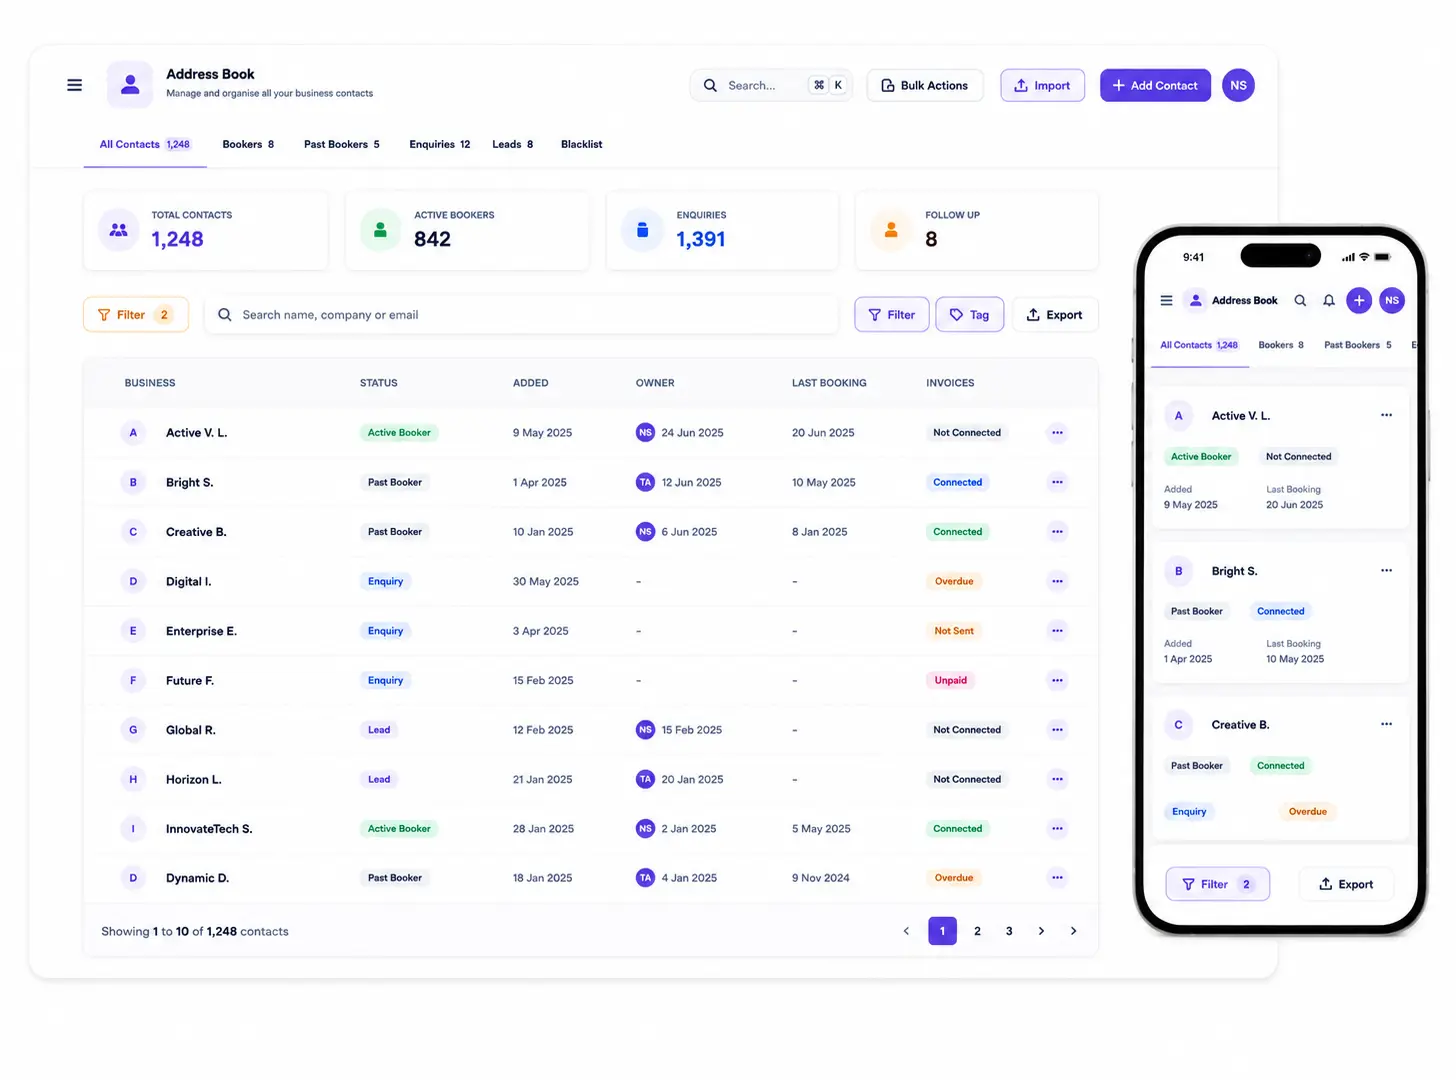Click the NS avatar in desktop header
The height and width of the screenshot is (1080, 1456).
pyautogui.click(x=1238, y=85)
